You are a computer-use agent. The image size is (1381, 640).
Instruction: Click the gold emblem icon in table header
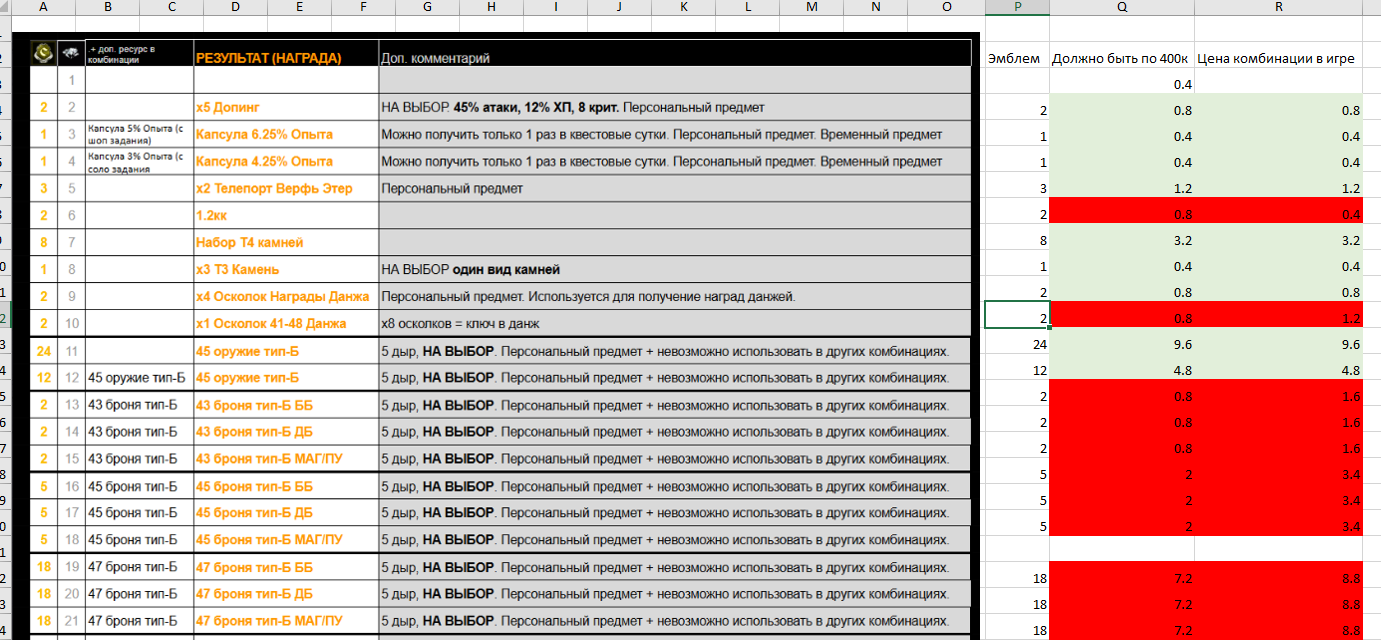coord(43,53)
